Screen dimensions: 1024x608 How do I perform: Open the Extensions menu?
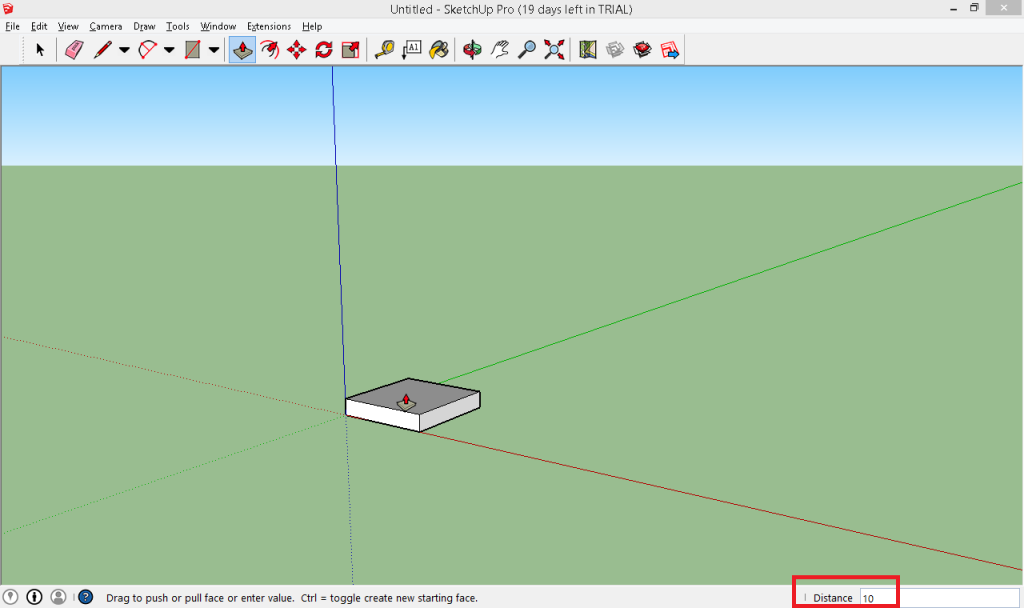268,26
